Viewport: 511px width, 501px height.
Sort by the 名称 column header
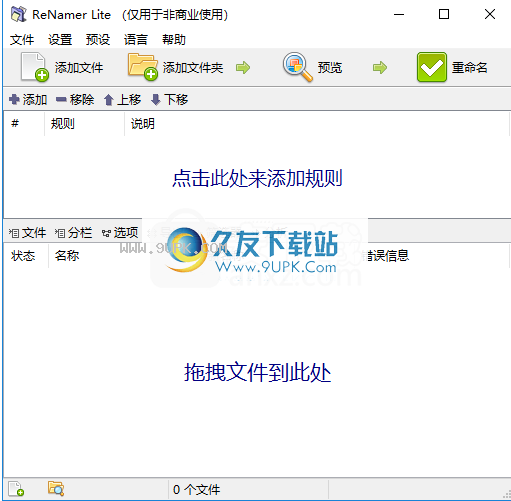(x=67, y=256)
